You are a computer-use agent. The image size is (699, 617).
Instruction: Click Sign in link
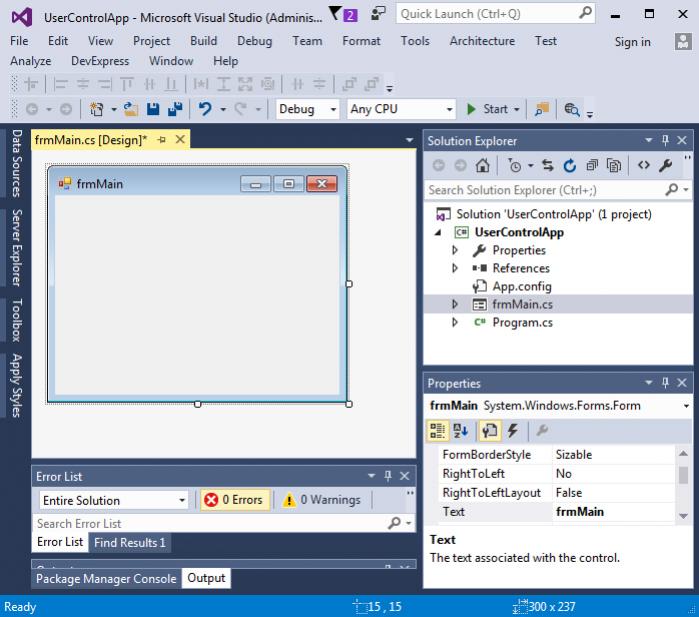point(633,41)
